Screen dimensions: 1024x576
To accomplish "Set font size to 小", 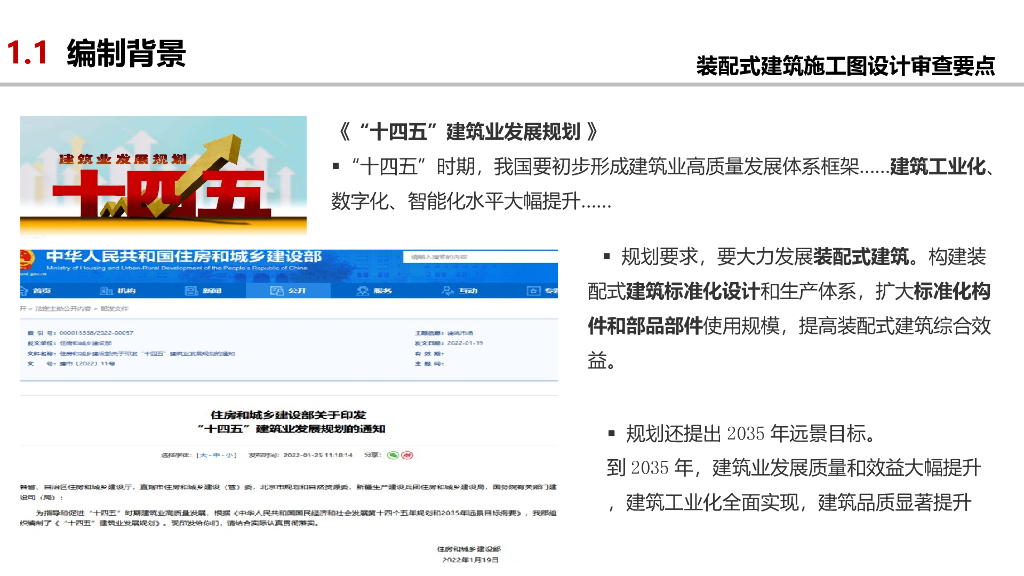I will [x=231, y=455].
